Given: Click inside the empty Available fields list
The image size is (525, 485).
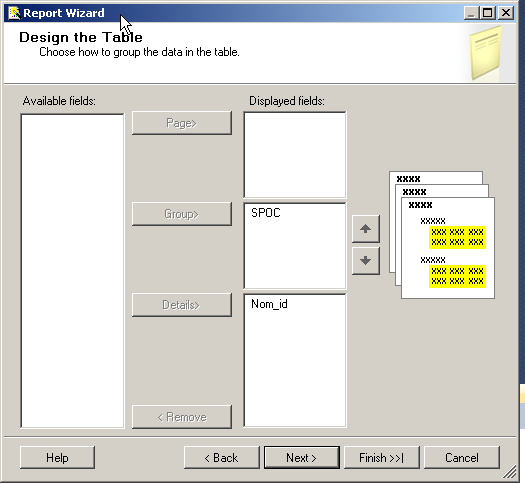Looking at the screenshot, I should click(72, 271).
